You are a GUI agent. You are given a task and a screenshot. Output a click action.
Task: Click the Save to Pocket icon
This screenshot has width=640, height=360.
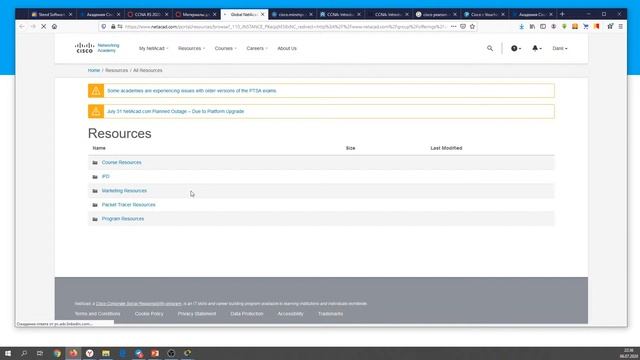tap(463, 27)
